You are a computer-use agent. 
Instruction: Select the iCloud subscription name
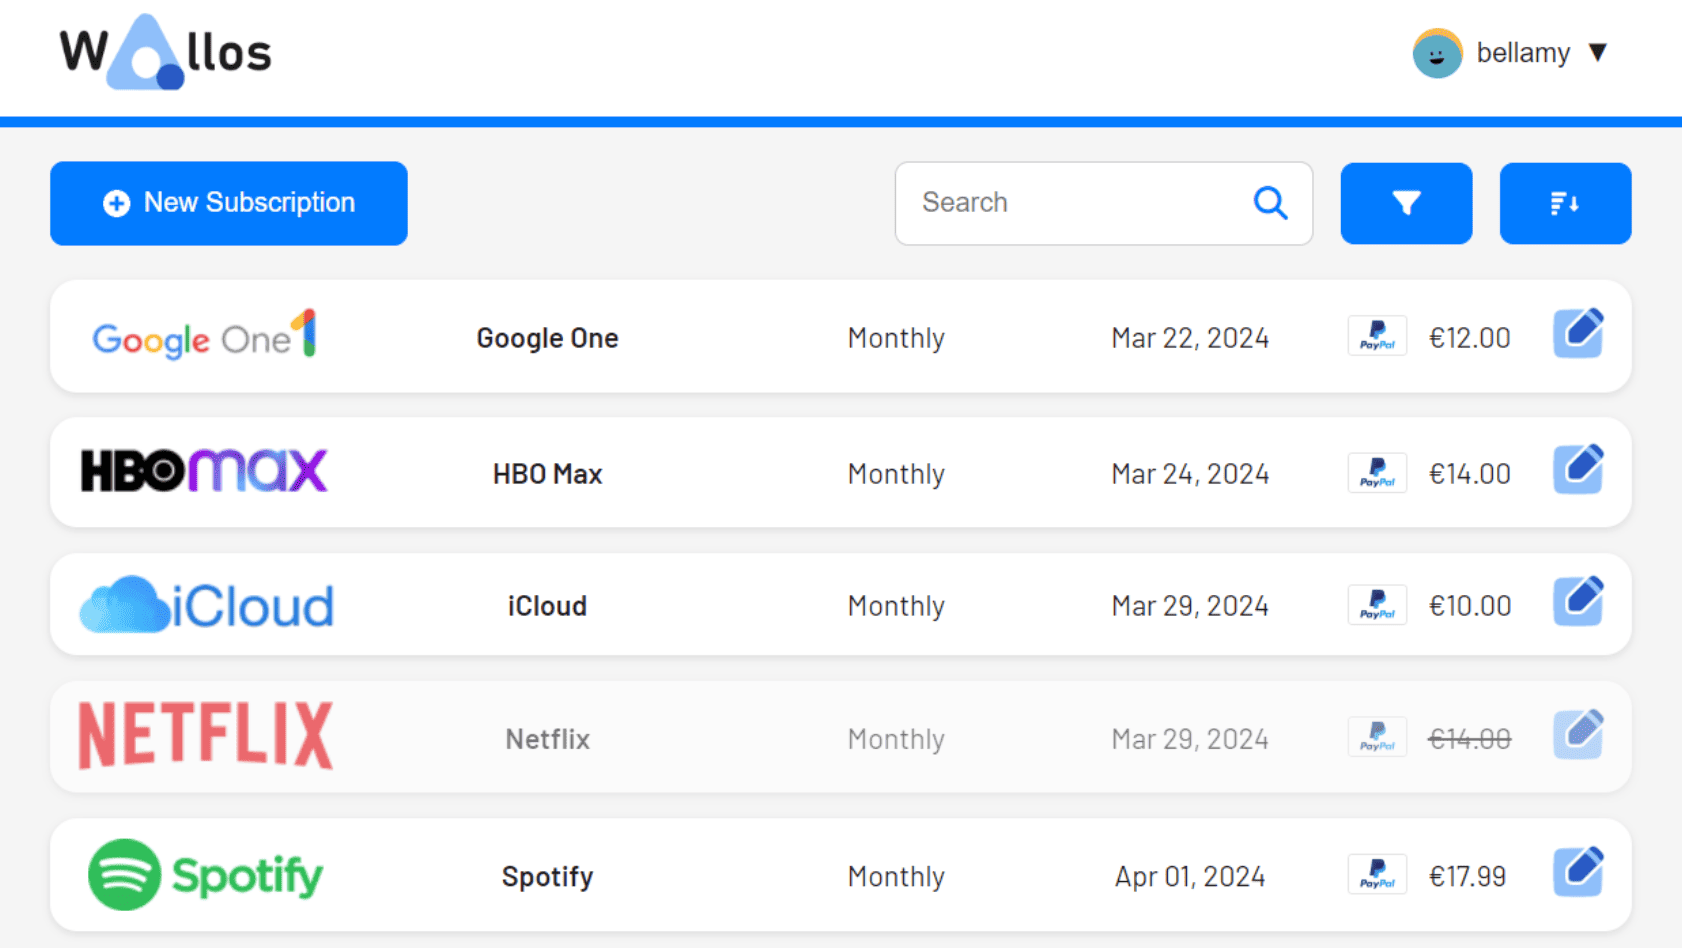coord(547,606)
